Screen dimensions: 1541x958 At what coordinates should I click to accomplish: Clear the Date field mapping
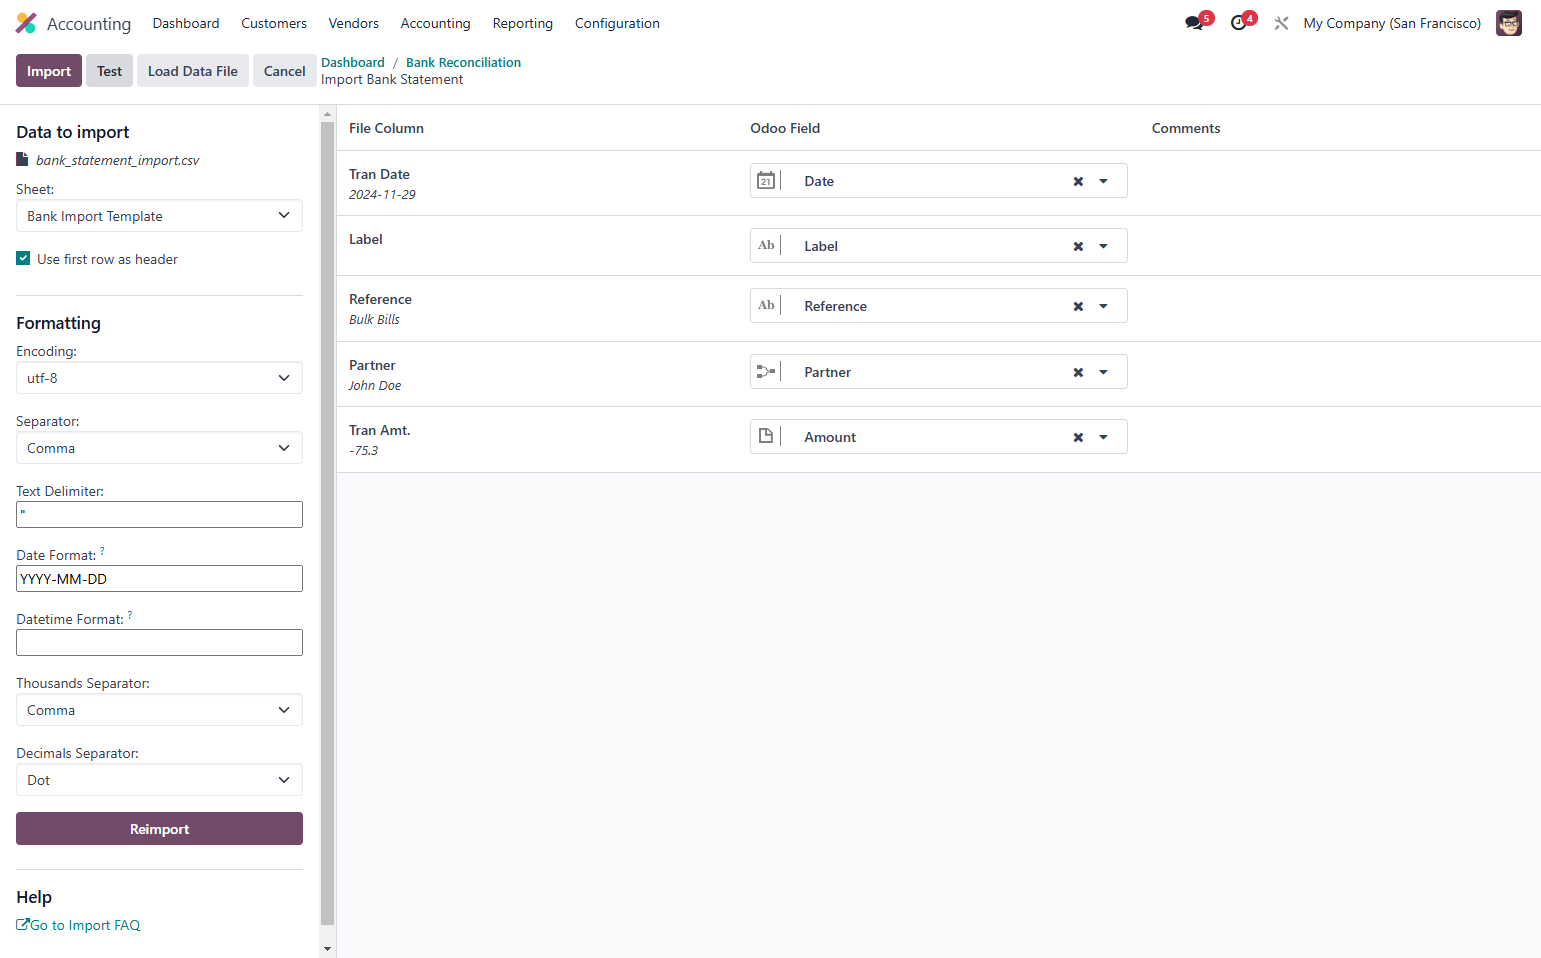1078,181
